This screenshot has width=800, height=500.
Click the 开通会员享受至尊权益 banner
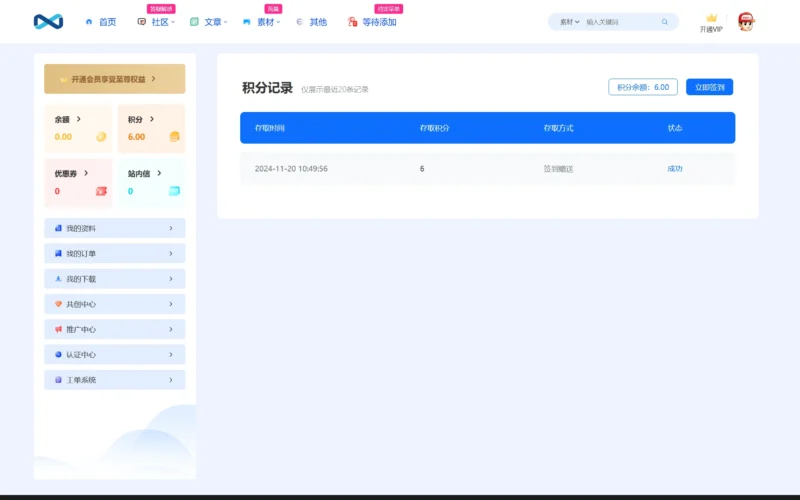click(x=114, y=79)
